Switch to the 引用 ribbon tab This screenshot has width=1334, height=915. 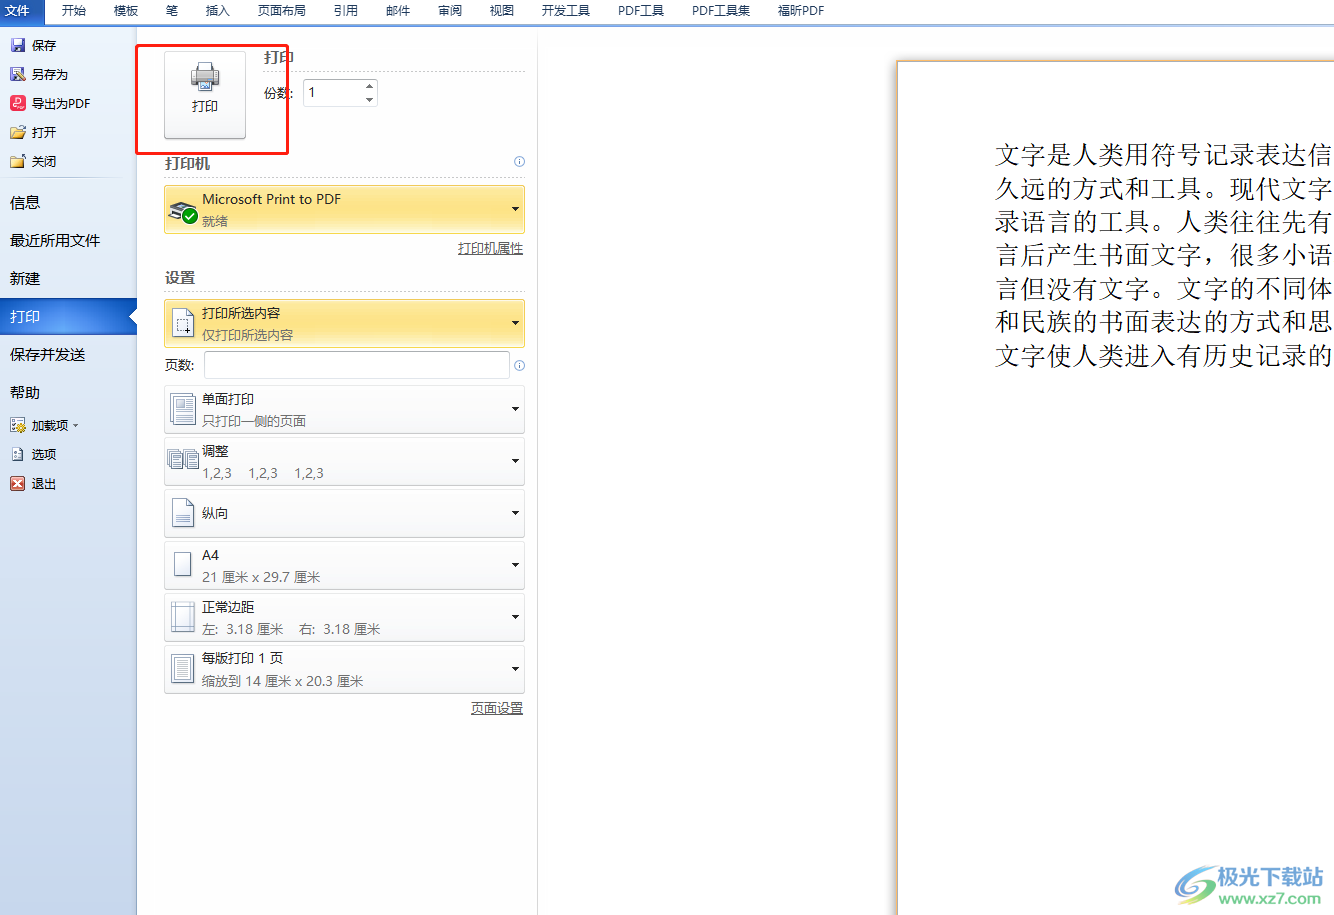coord(346,11)
